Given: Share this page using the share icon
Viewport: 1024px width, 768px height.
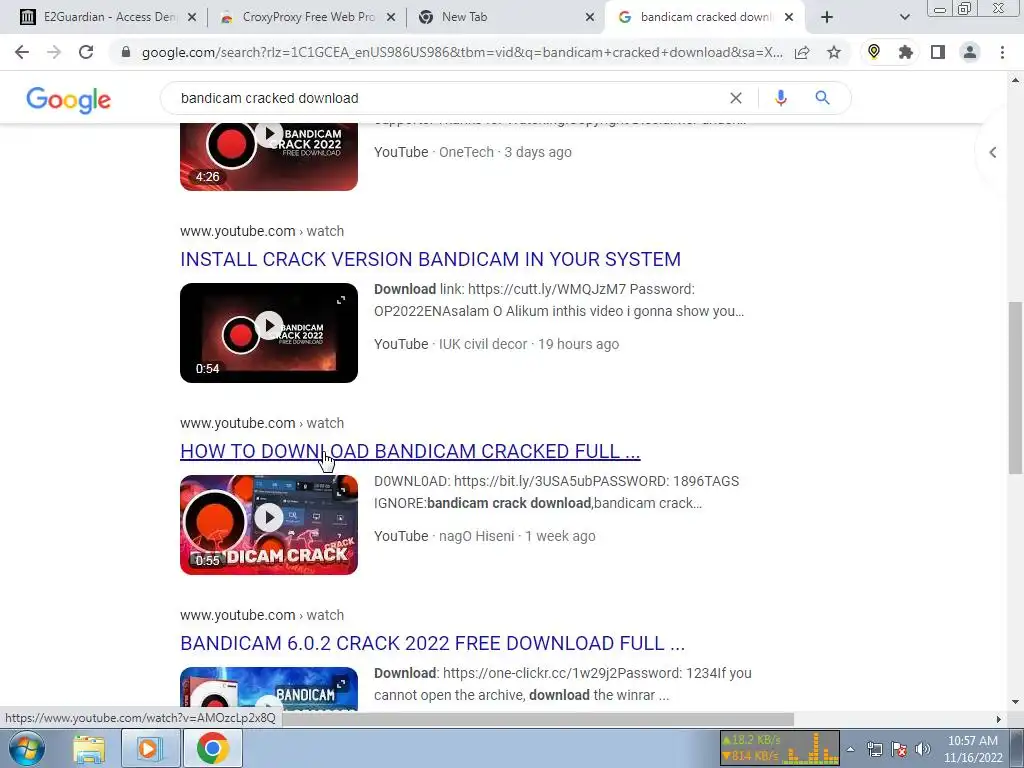Looking at the screenshot, I should pos(802,52).
